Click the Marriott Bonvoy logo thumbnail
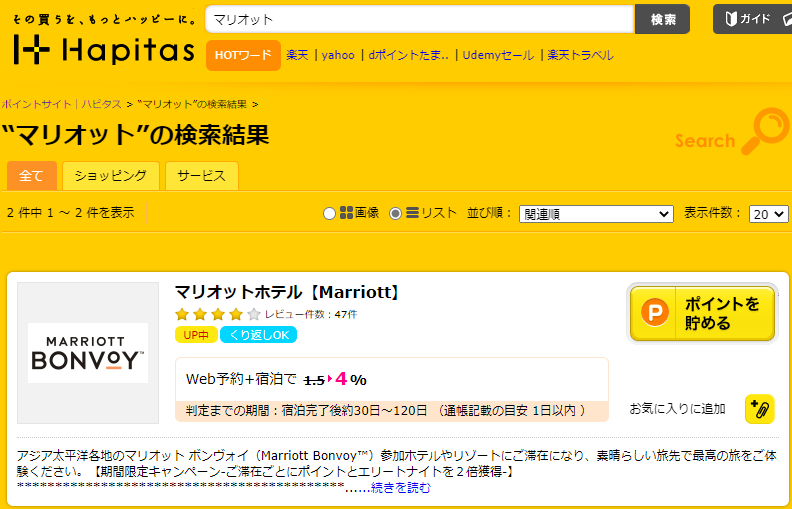 (88, 353)
